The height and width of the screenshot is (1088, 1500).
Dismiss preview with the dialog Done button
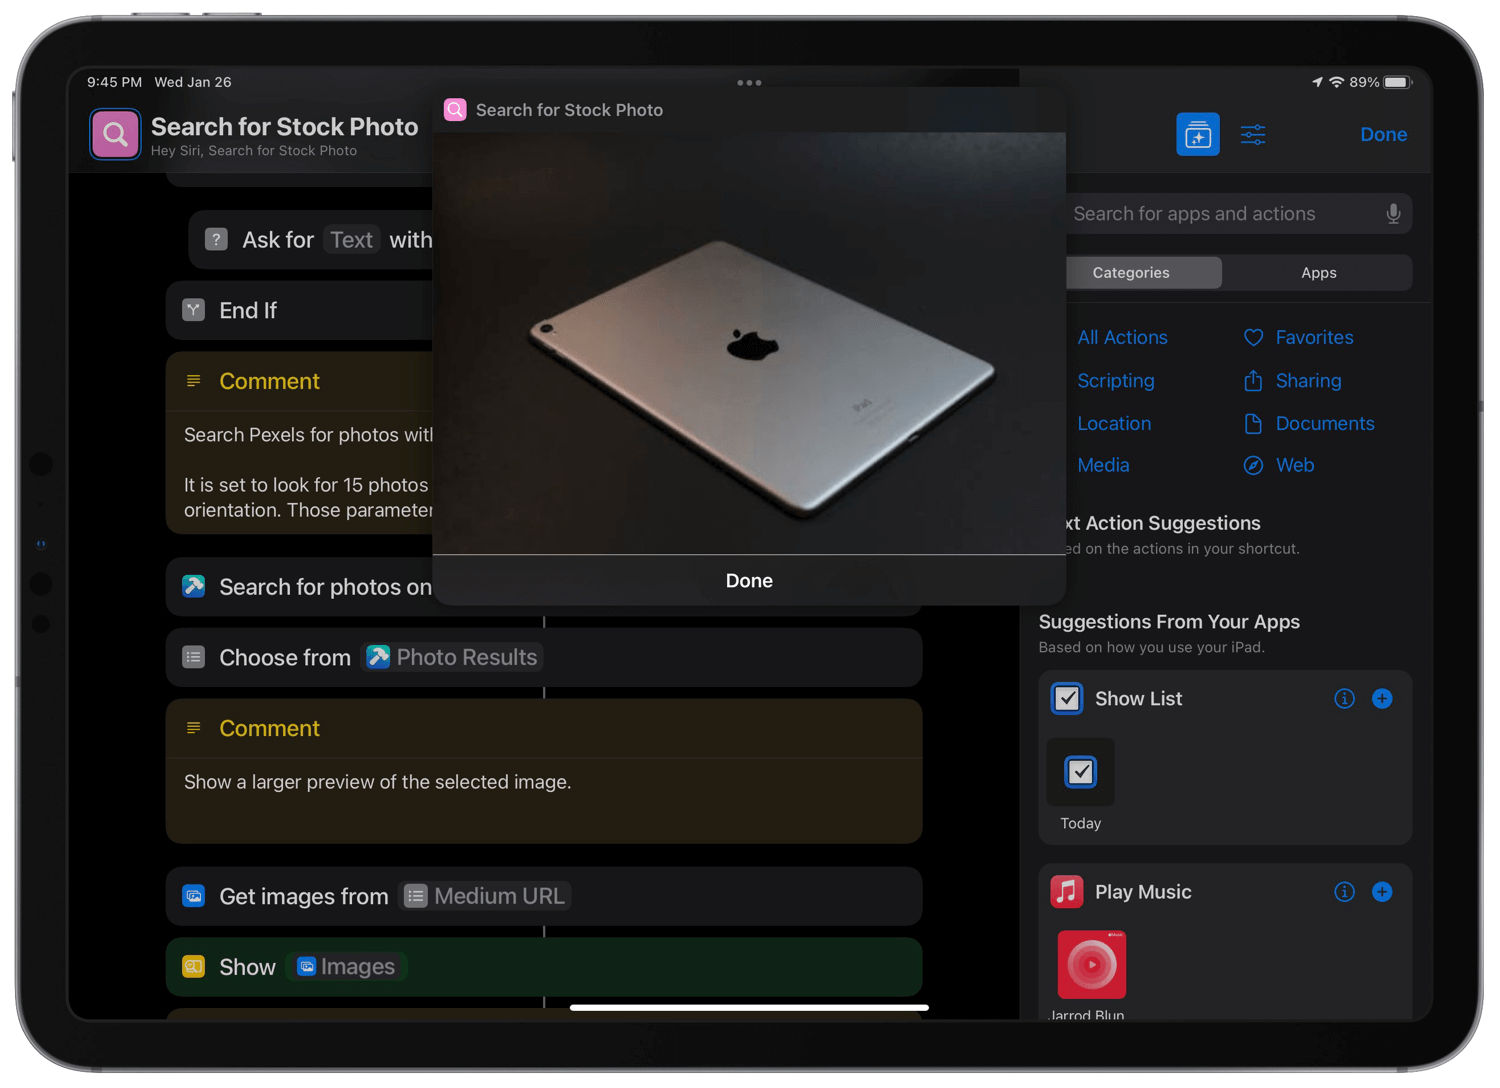click(749, 581)
